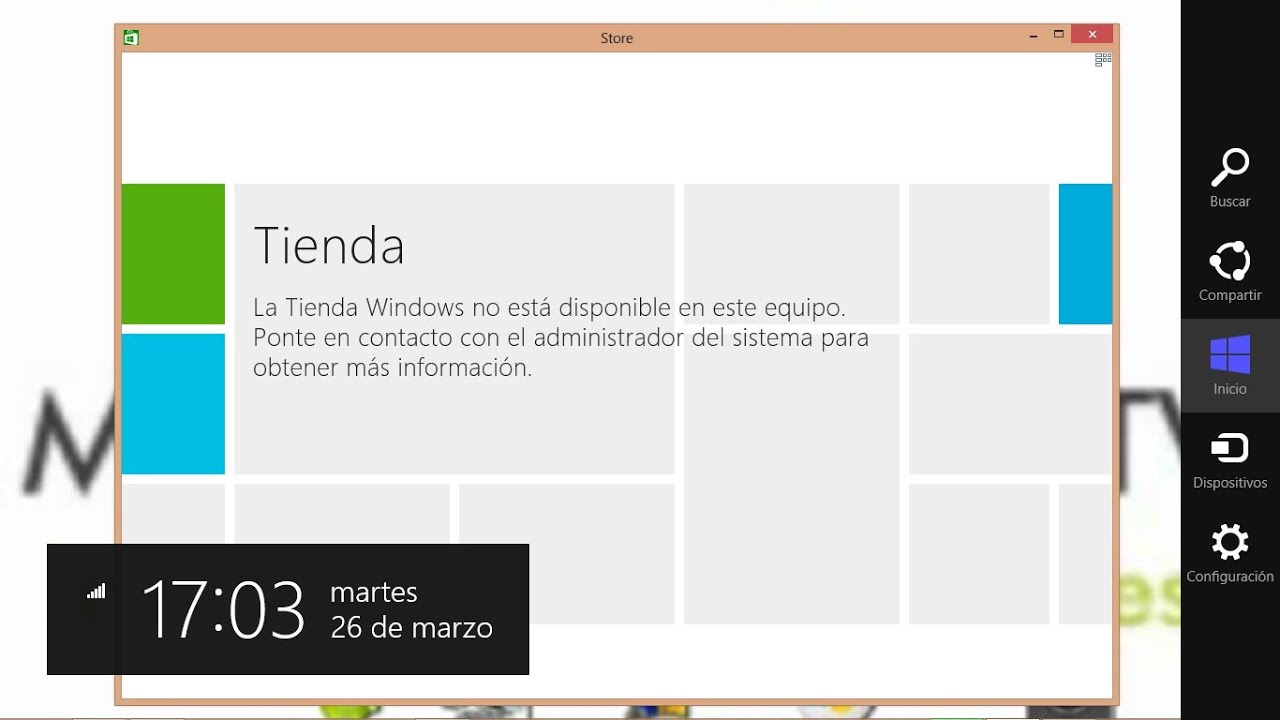This screenshot has height=720, width=1280.
Task: Click the small grid icon below the close button
Action: coord(1103,60)
